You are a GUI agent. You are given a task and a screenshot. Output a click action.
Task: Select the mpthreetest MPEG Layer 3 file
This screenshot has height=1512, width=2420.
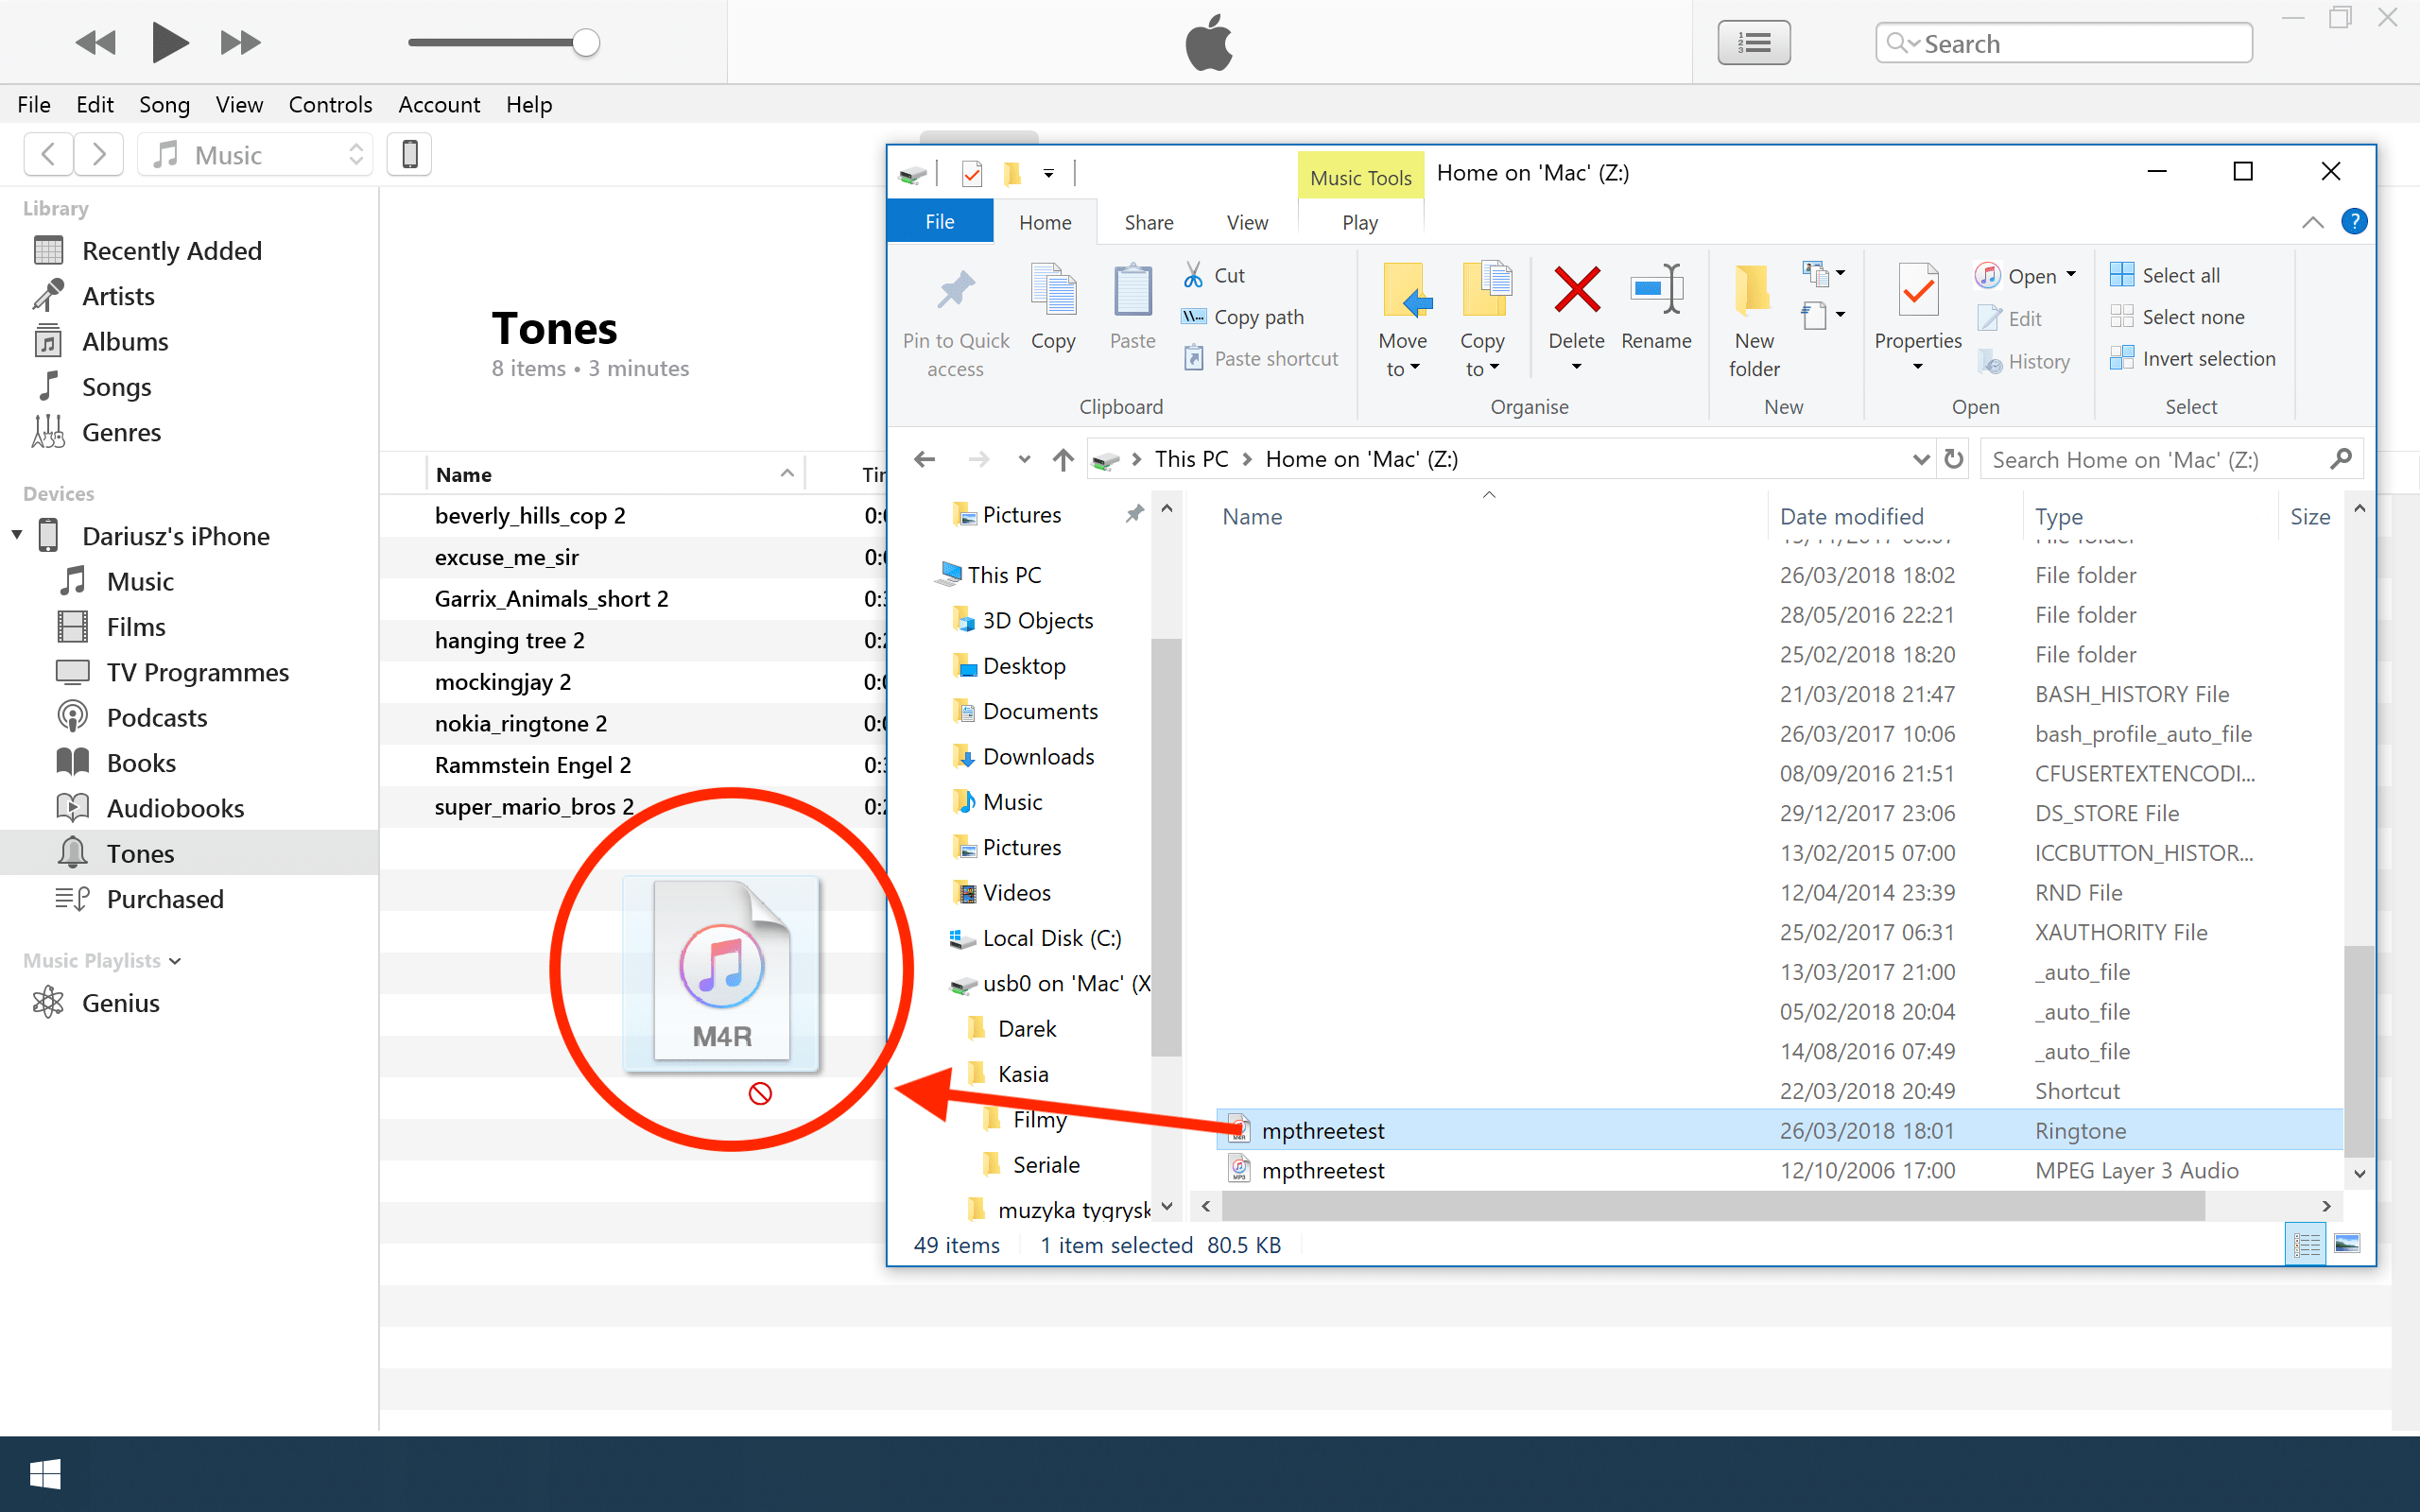coord(1778,1170)
